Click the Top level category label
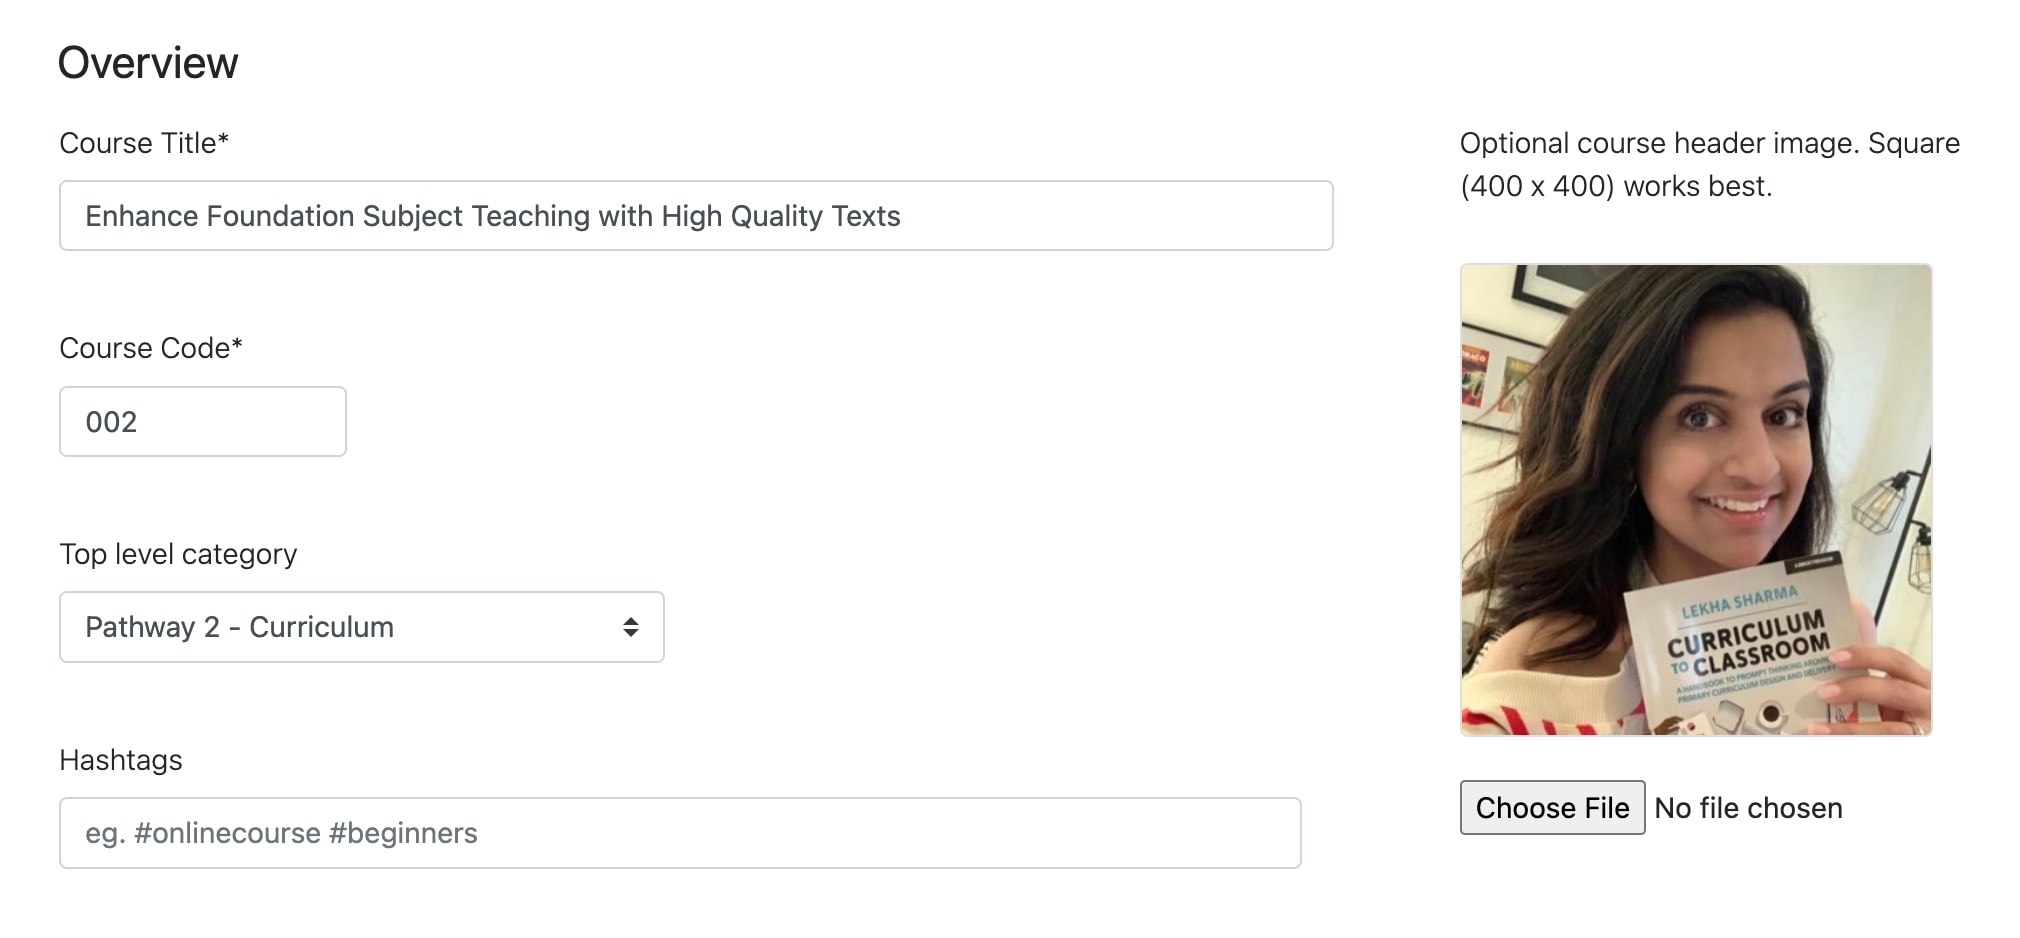This screenshot has width=2020, height=938. (x=178, y=554)
